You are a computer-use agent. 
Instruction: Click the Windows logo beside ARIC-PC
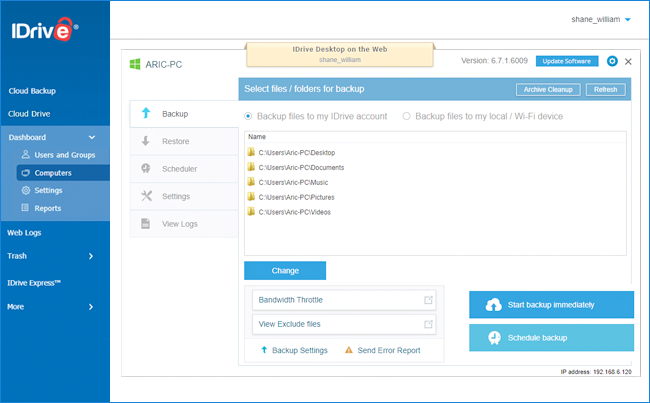tap(135, 64)
